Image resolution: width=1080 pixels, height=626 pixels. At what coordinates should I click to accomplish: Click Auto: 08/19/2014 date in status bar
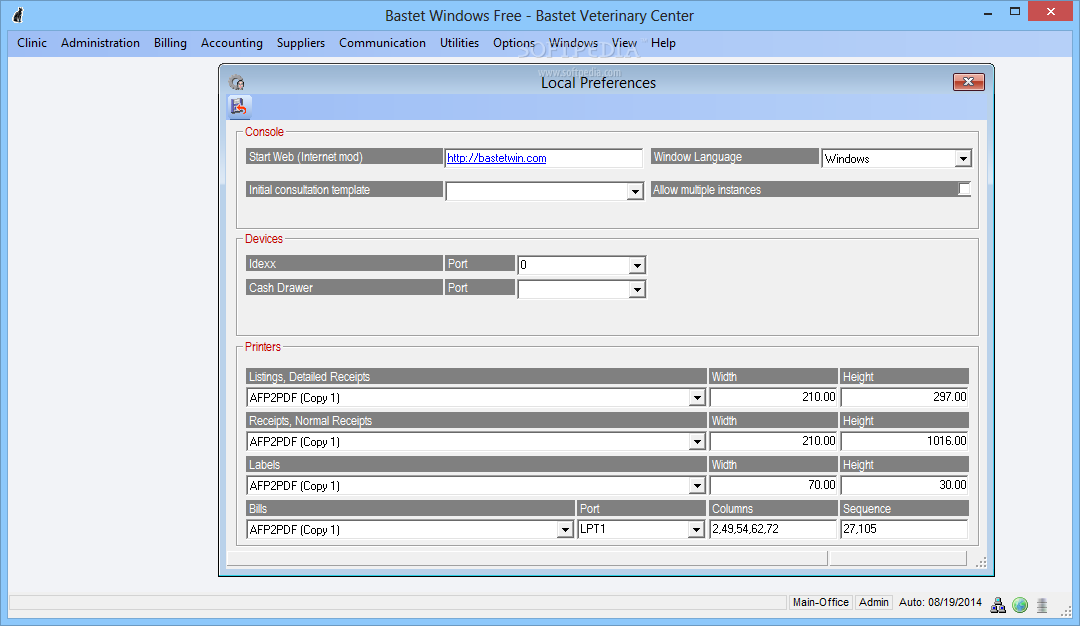[940, 603]
